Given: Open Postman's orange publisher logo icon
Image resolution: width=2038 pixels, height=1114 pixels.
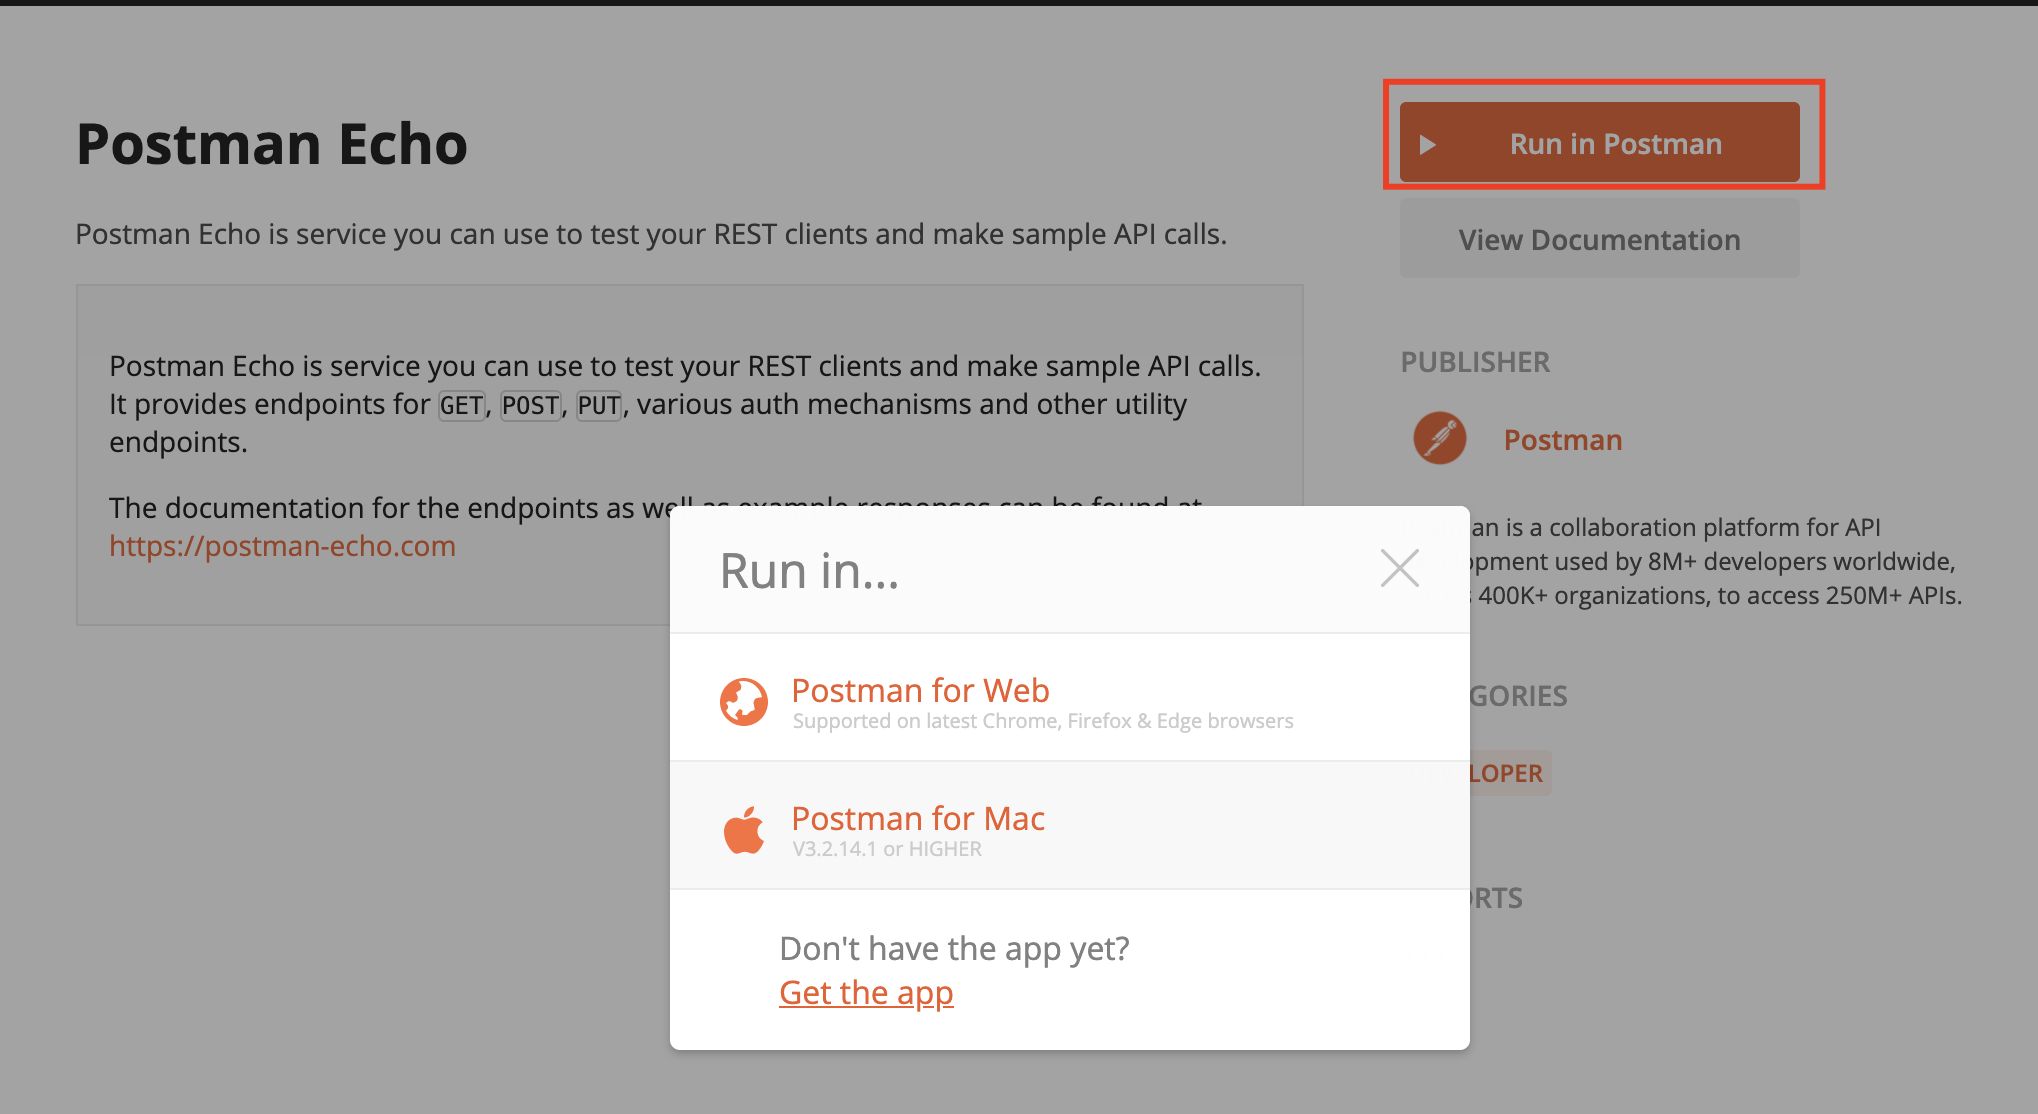Looking at the screenshot, I should tap(1440, 438).
